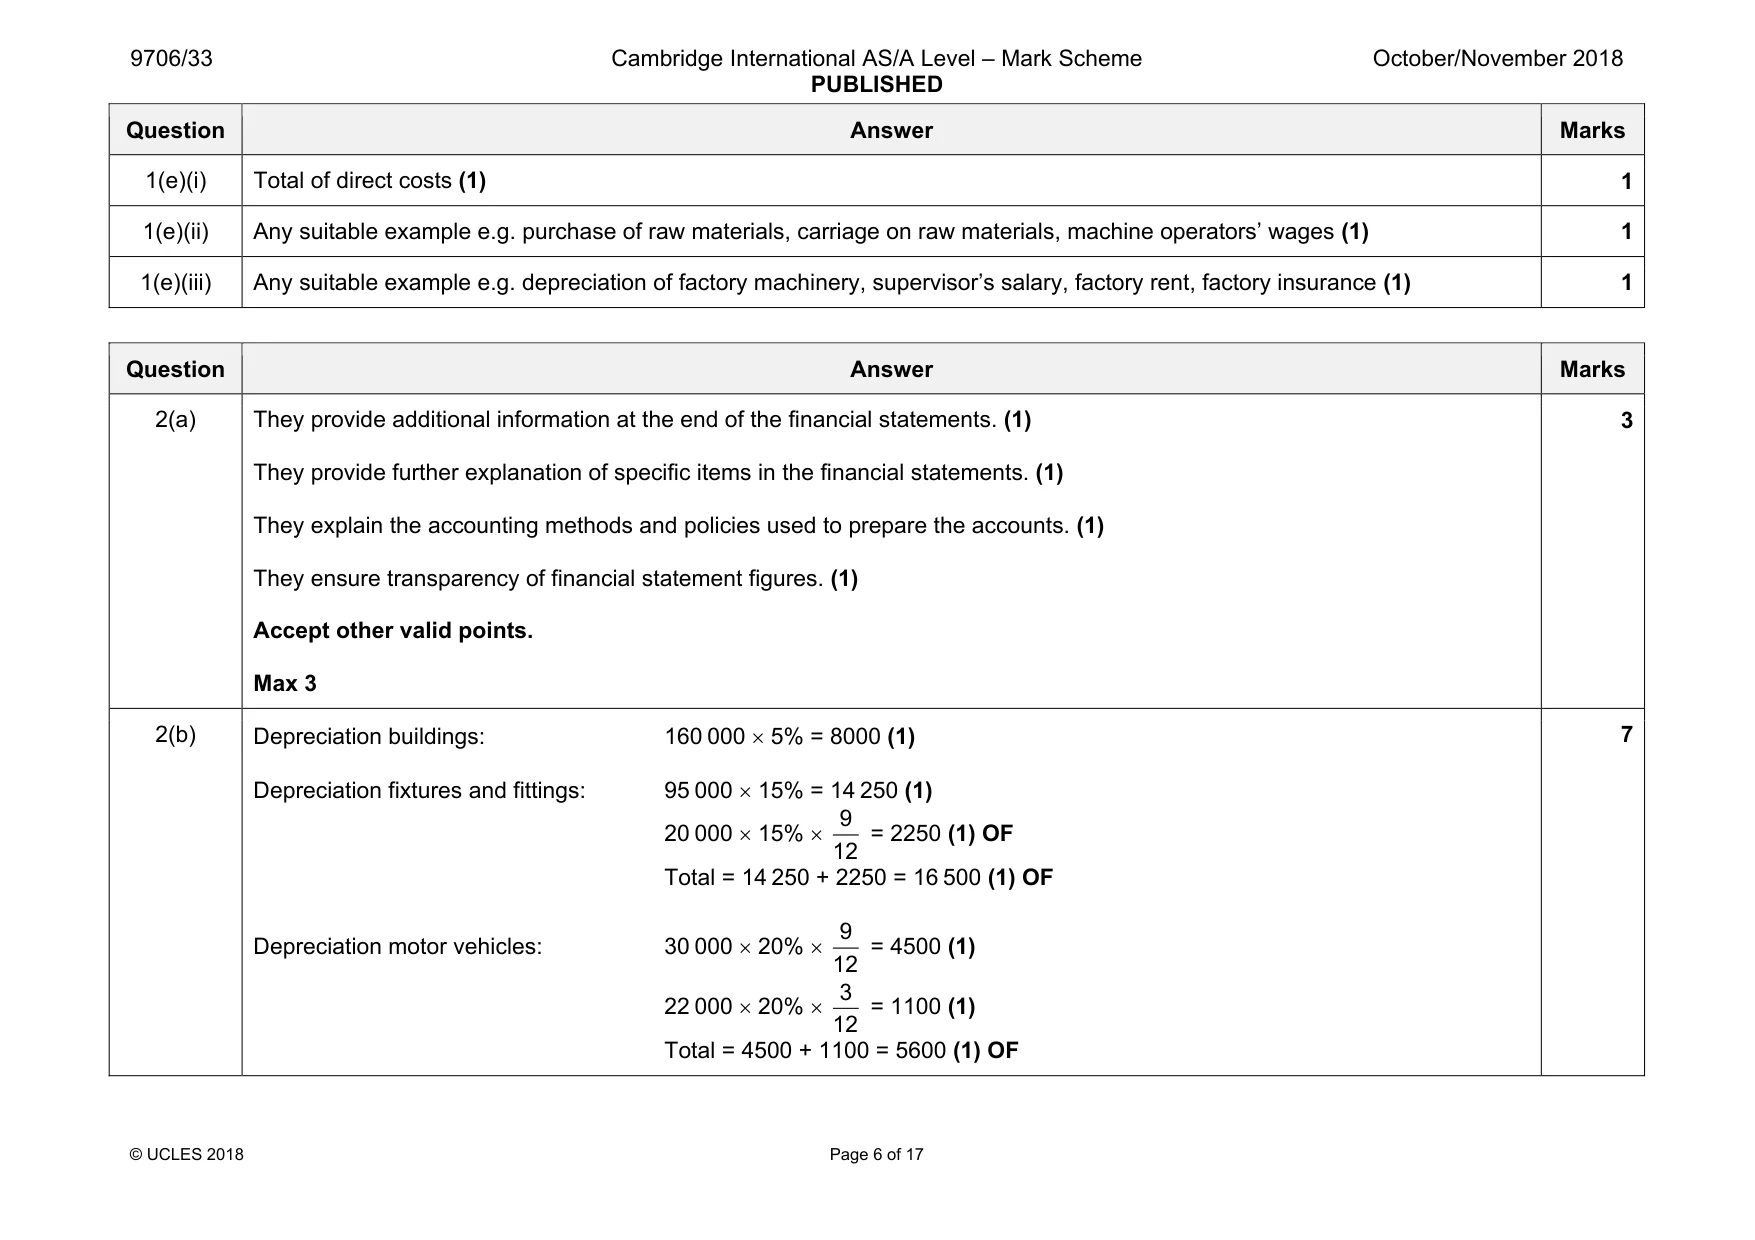This screenshot has width=1755, height=1240.
Task: Click the answer about purchase of raw materials
Action: tap(810, 232)
